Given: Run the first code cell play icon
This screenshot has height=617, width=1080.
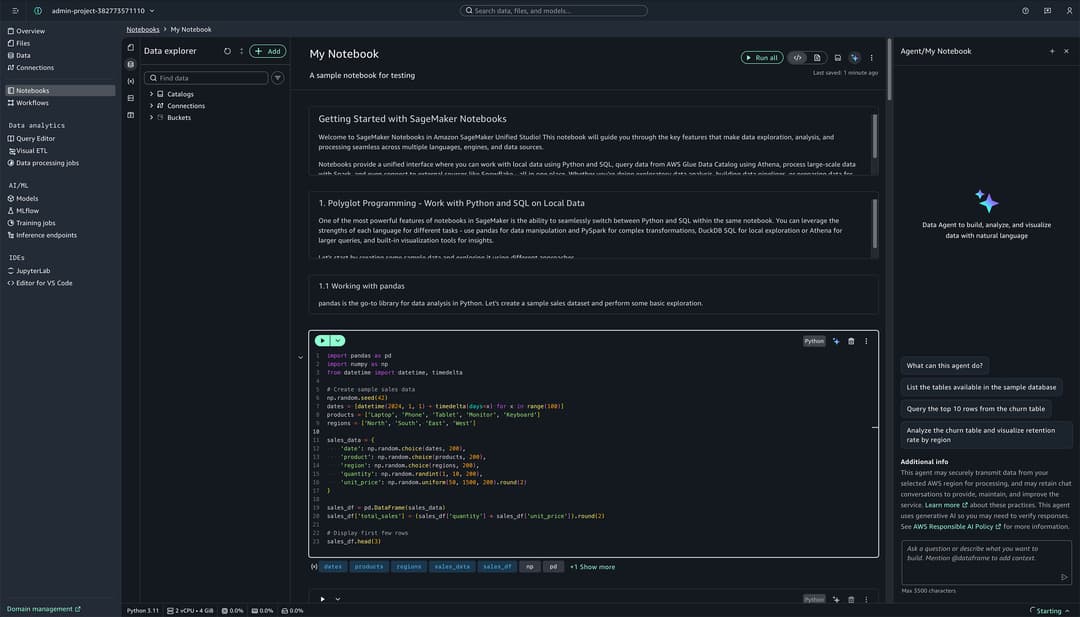Looking at the screenshot, I should pyautogui.click(x=322, y=340).
